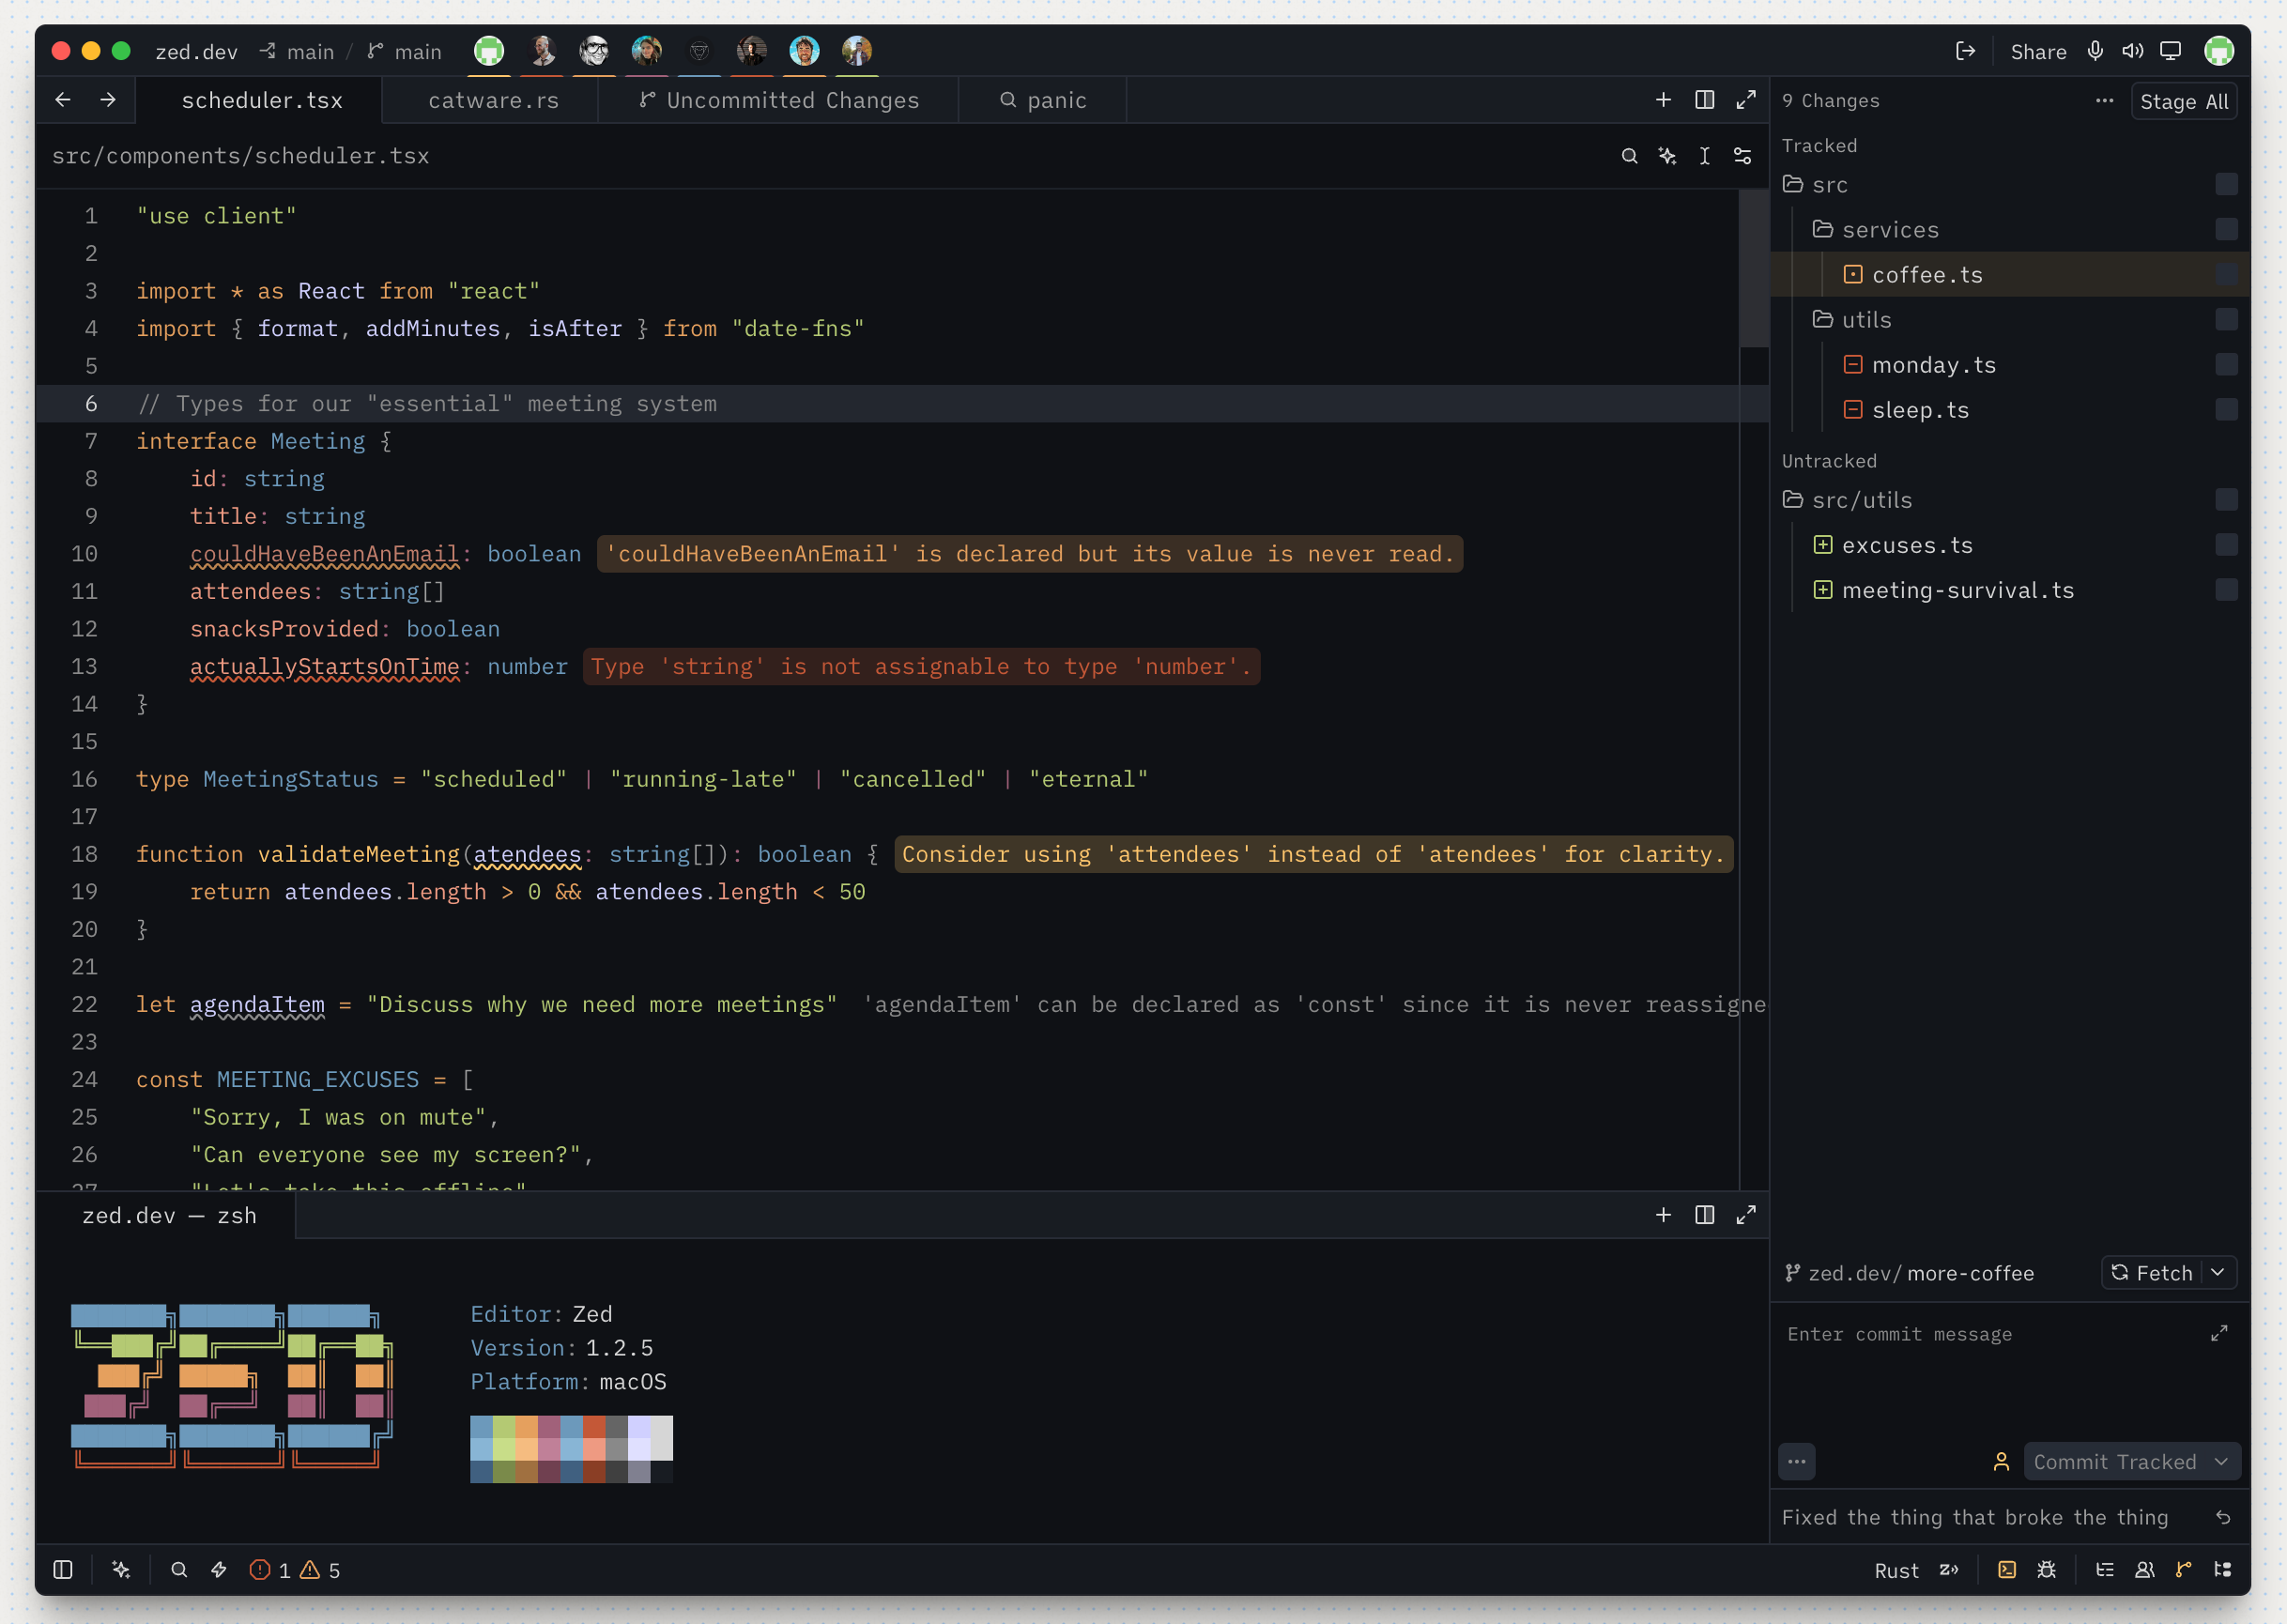
Task: Switch to the catware.rs tab
Action: (493, 100)
